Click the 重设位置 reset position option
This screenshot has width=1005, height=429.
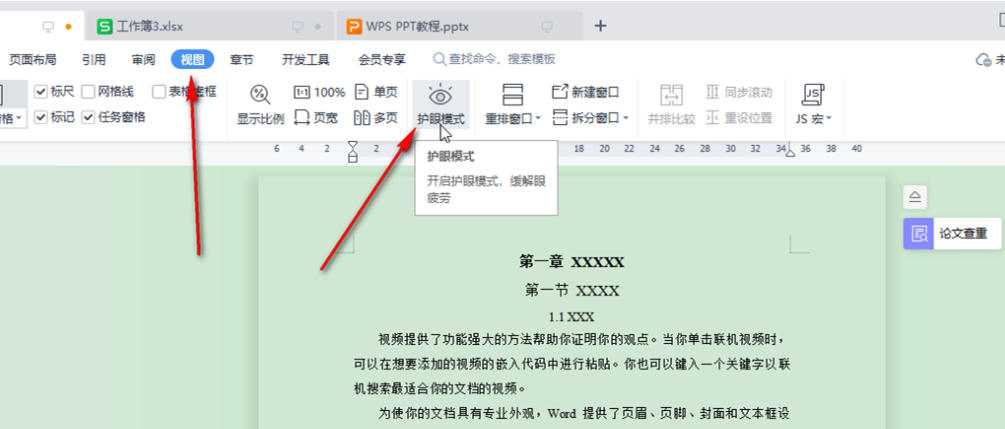click(x=739, y=118)
